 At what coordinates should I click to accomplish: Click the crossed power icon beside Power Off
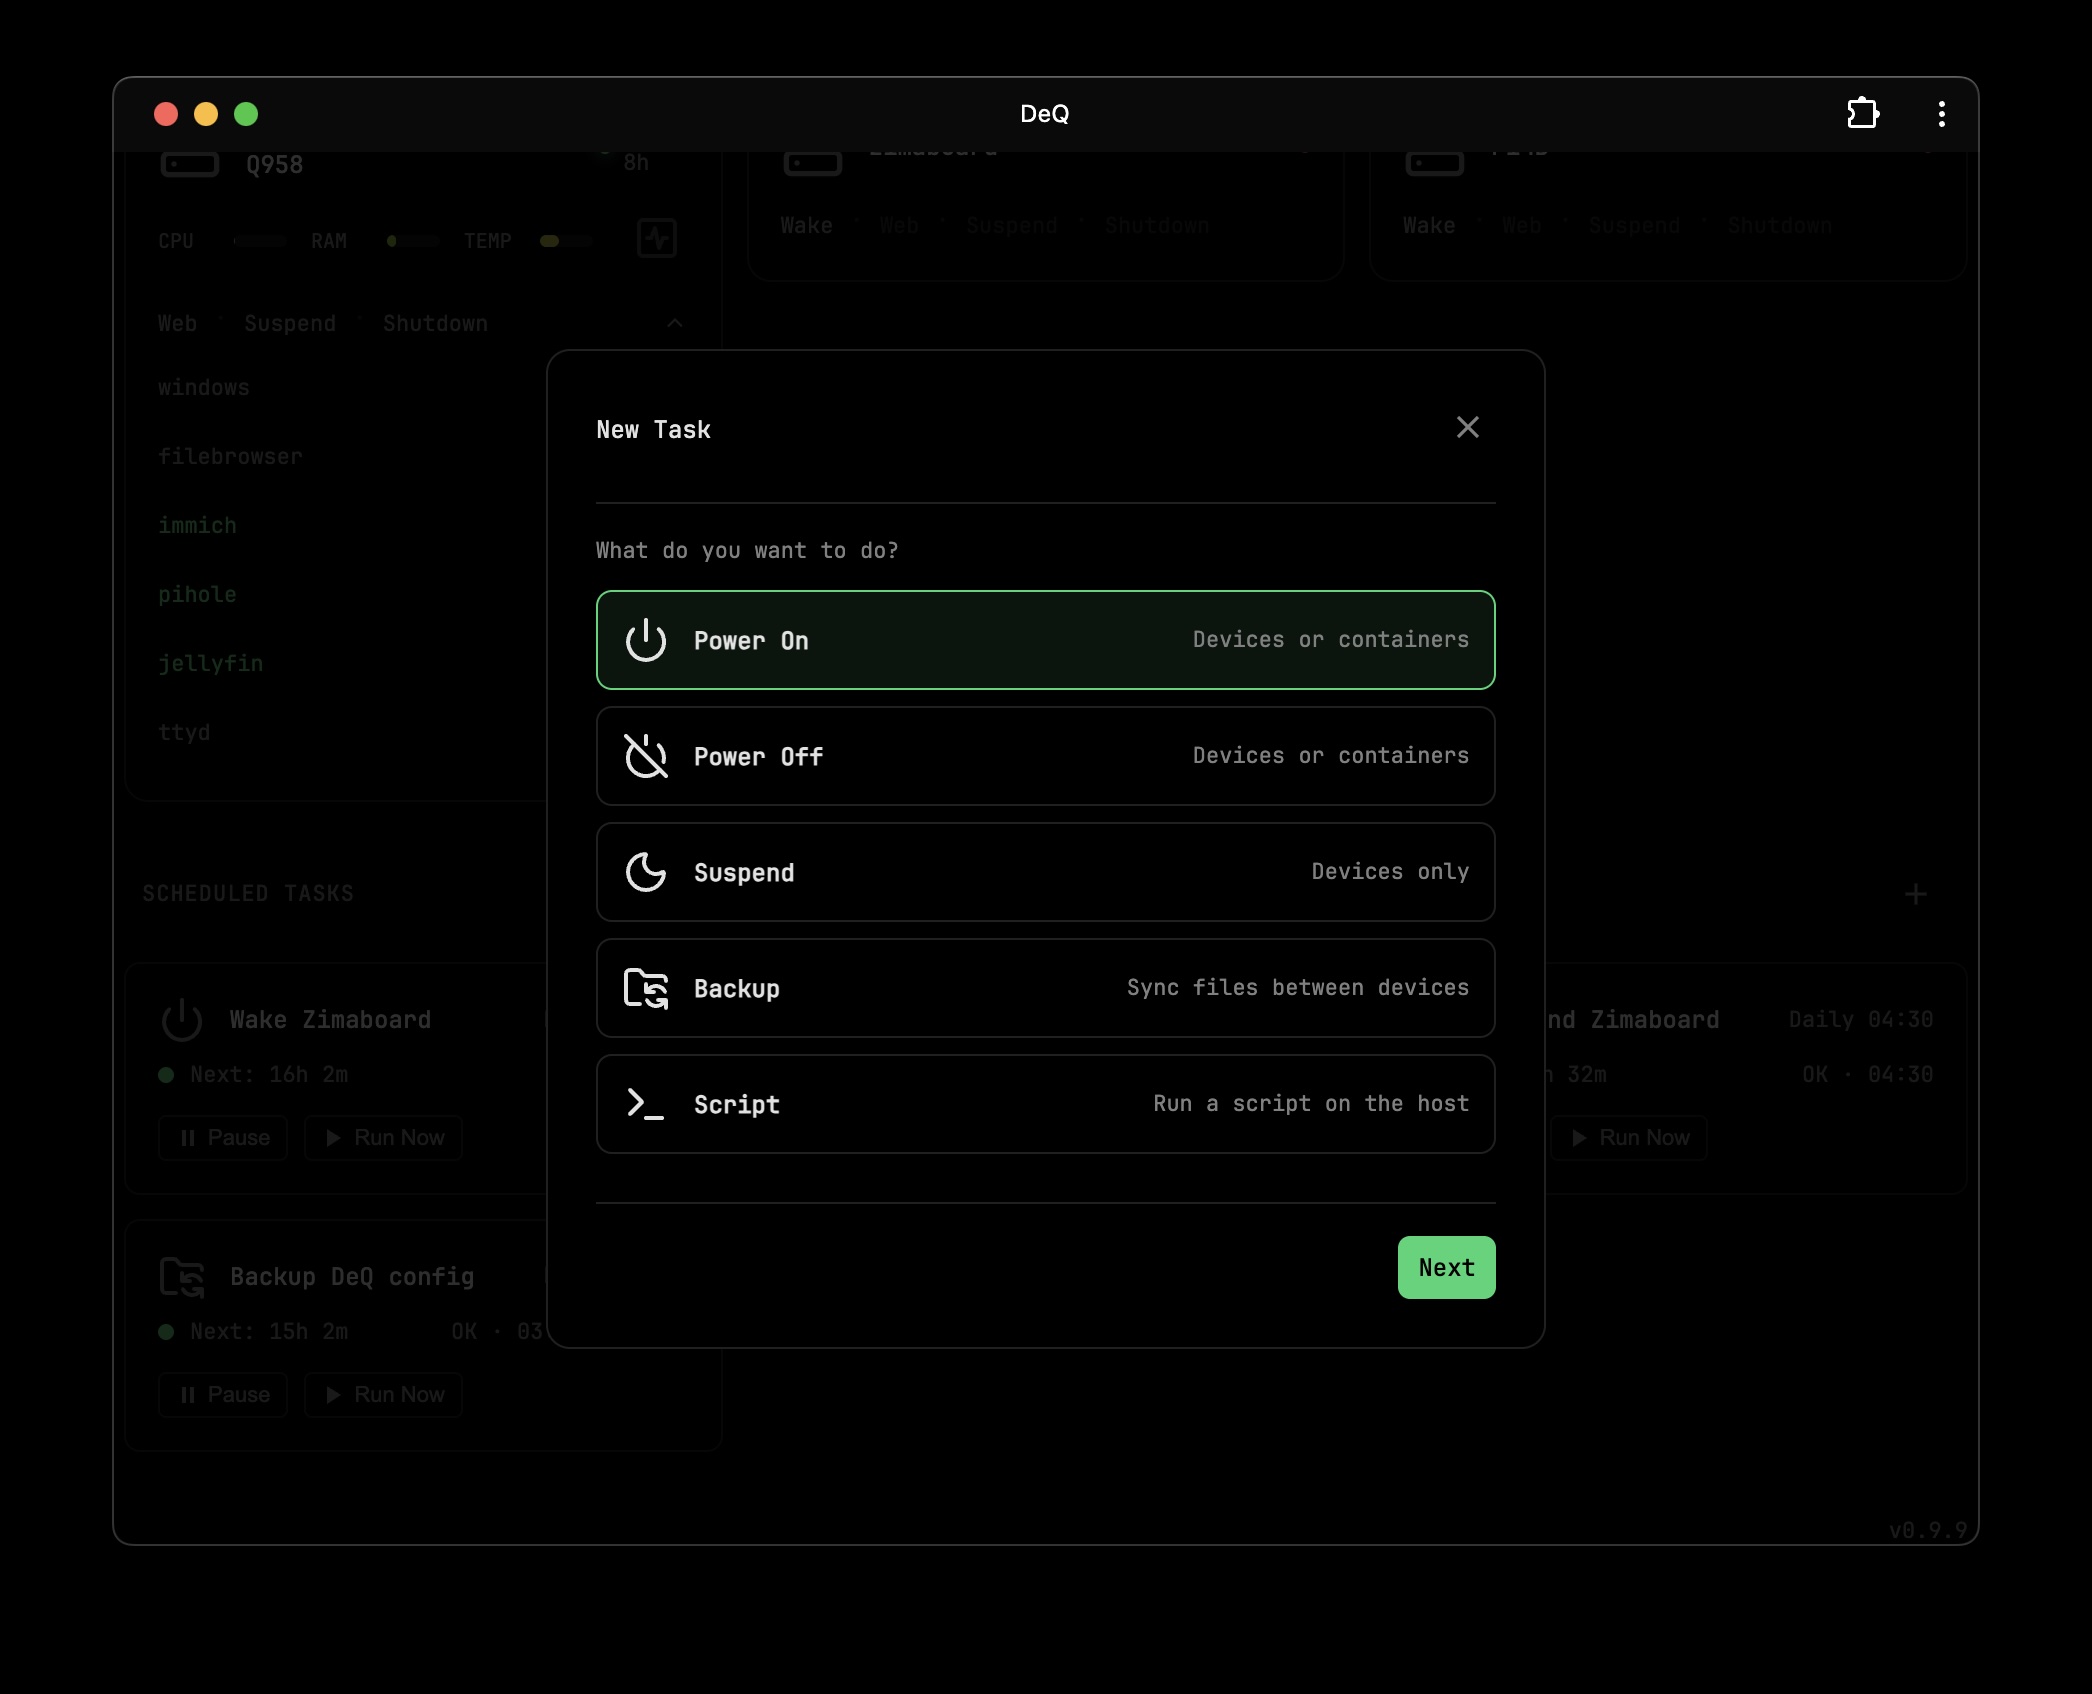(645, 756)
